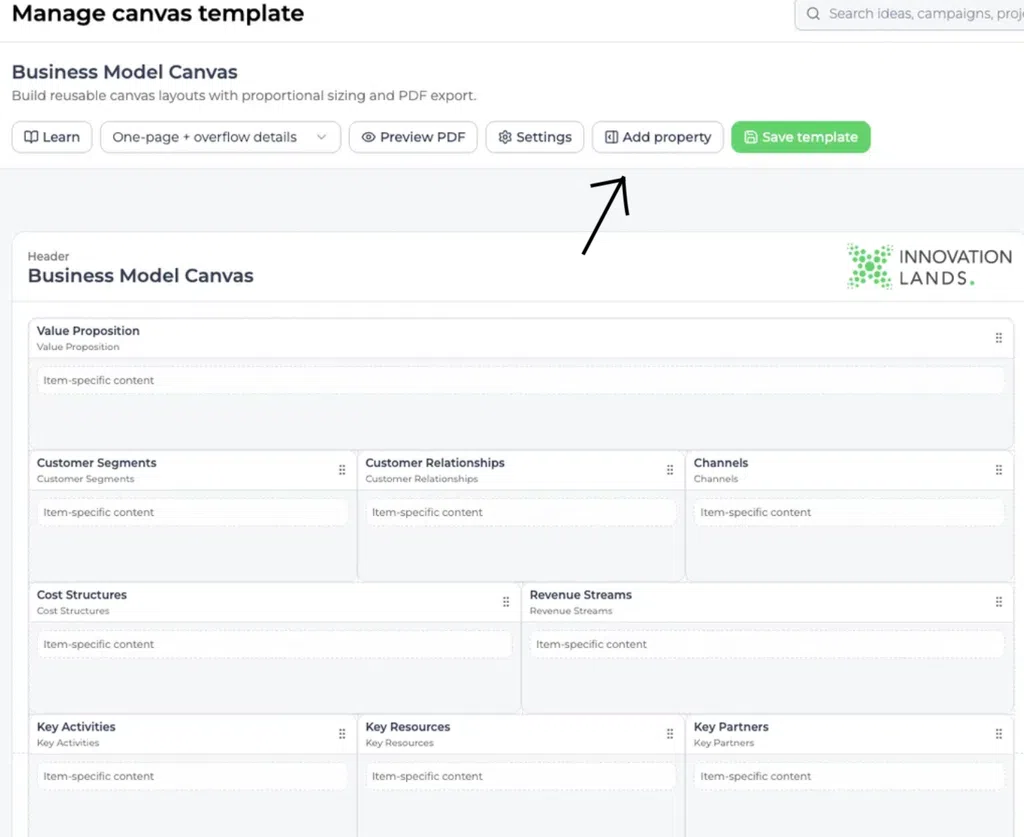Select the Revenue Streams block title
1024x837 pixels.
[x=581, y=595]
